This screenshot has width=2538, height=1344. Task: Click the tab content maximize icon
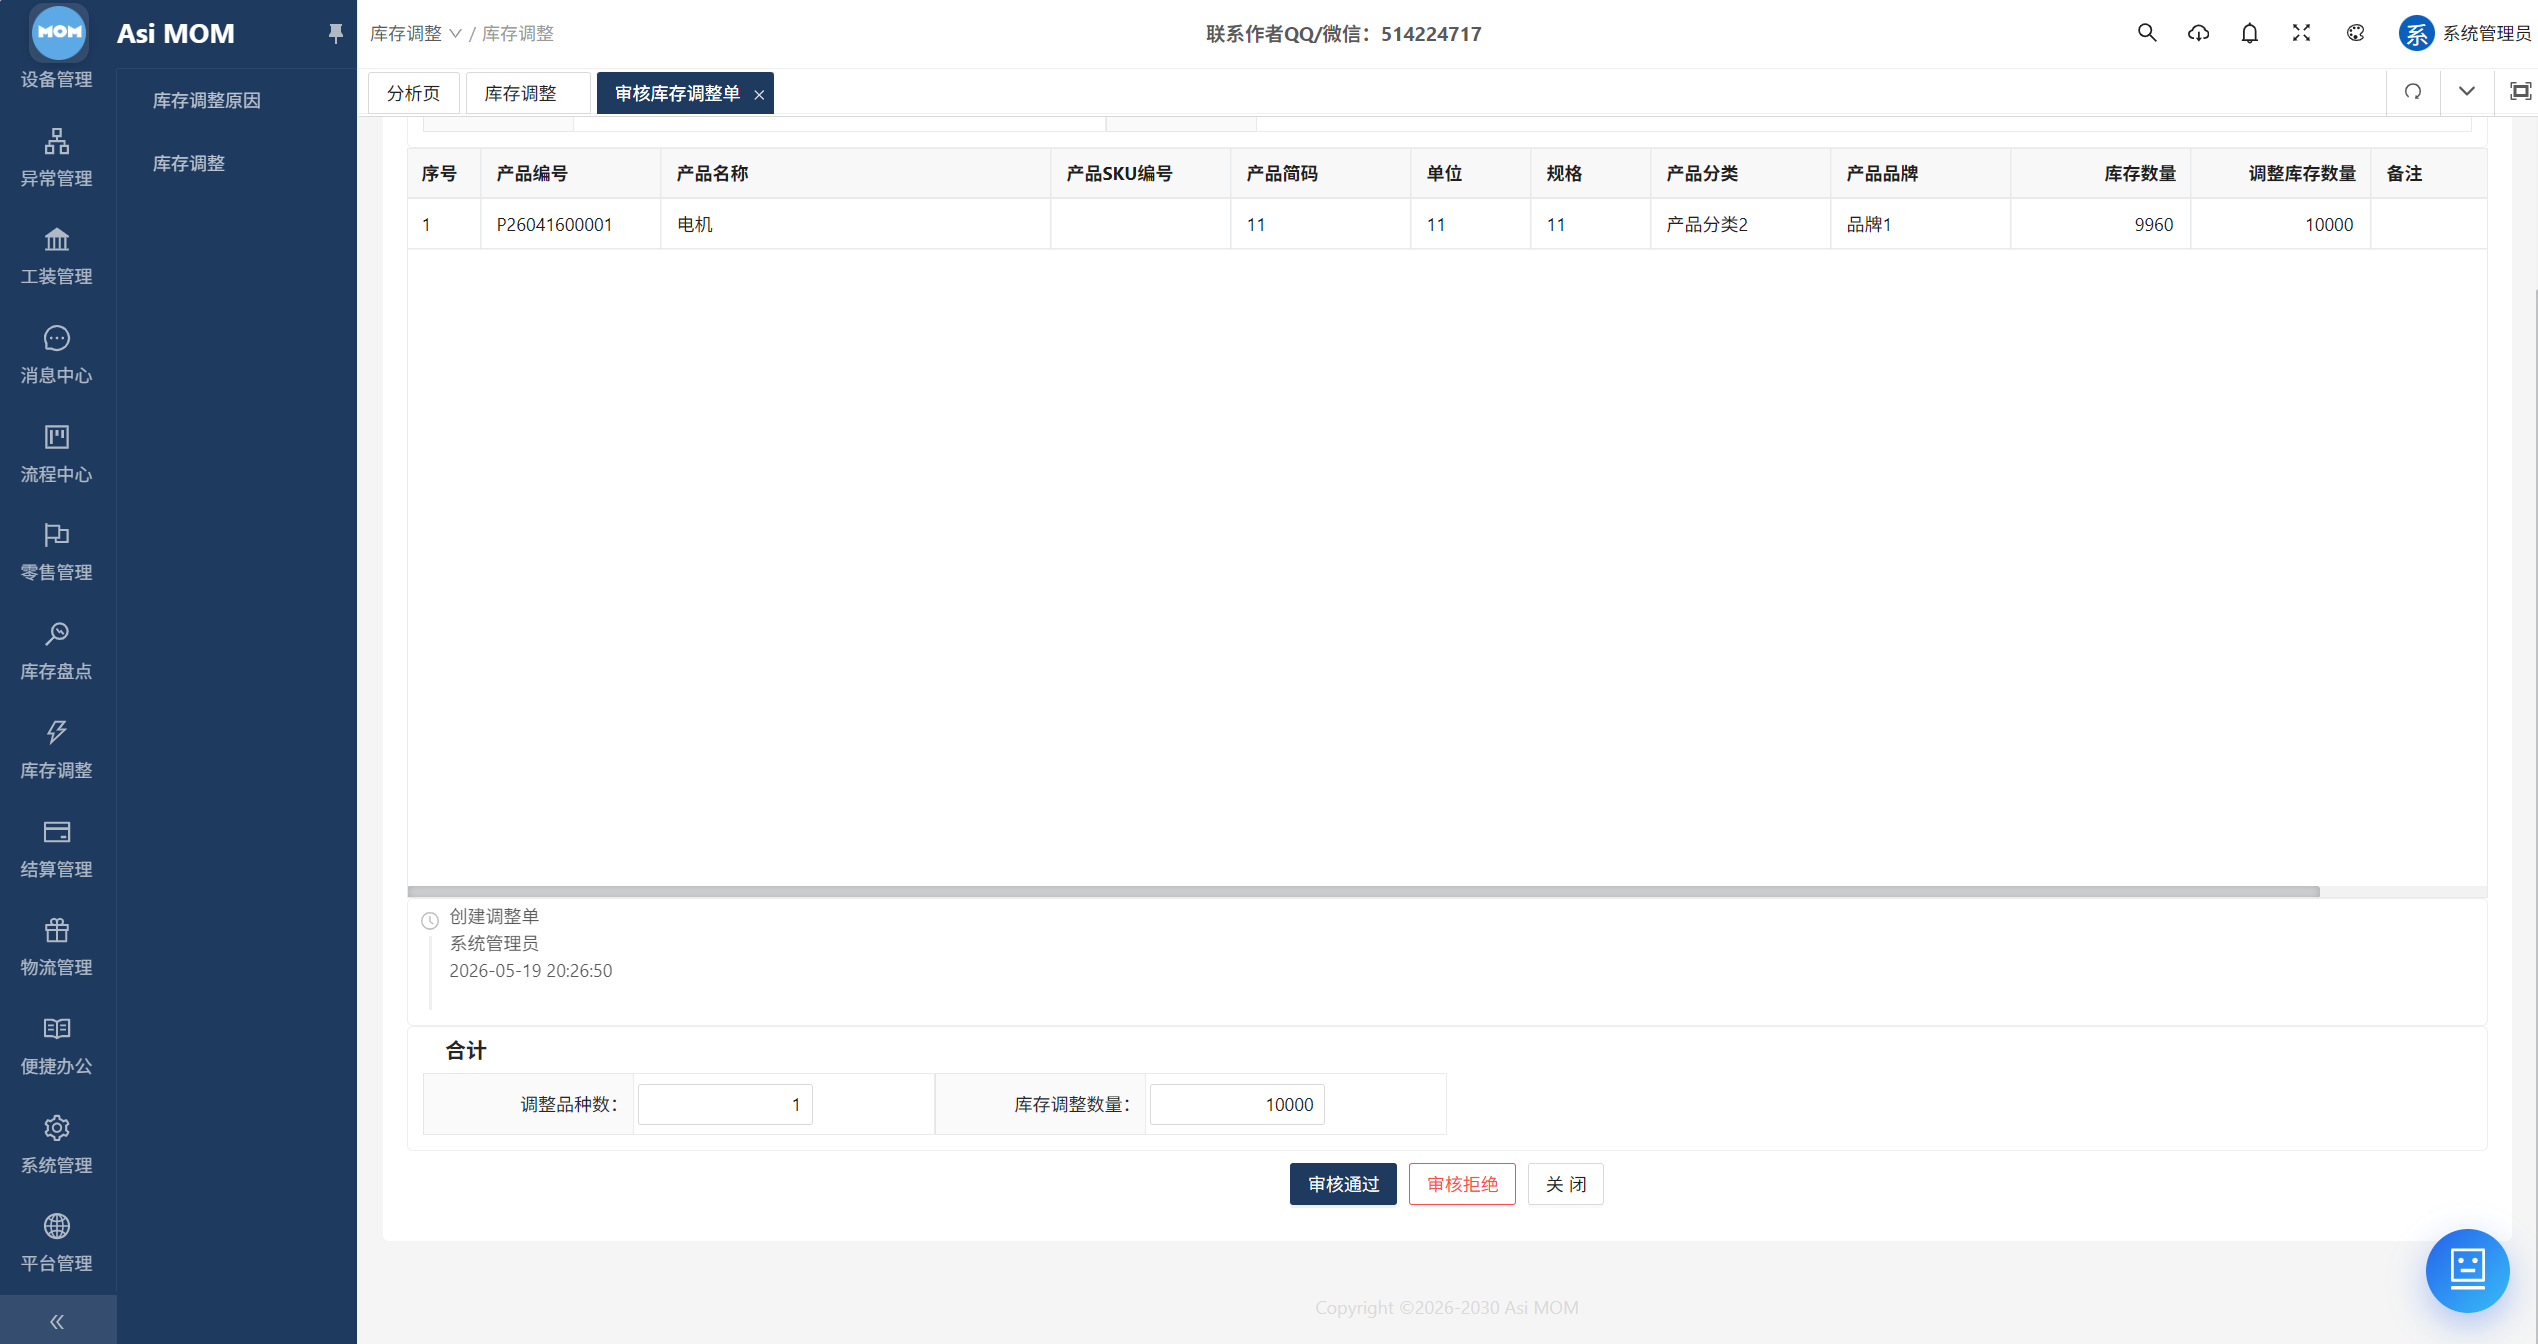coord(2520,92)
